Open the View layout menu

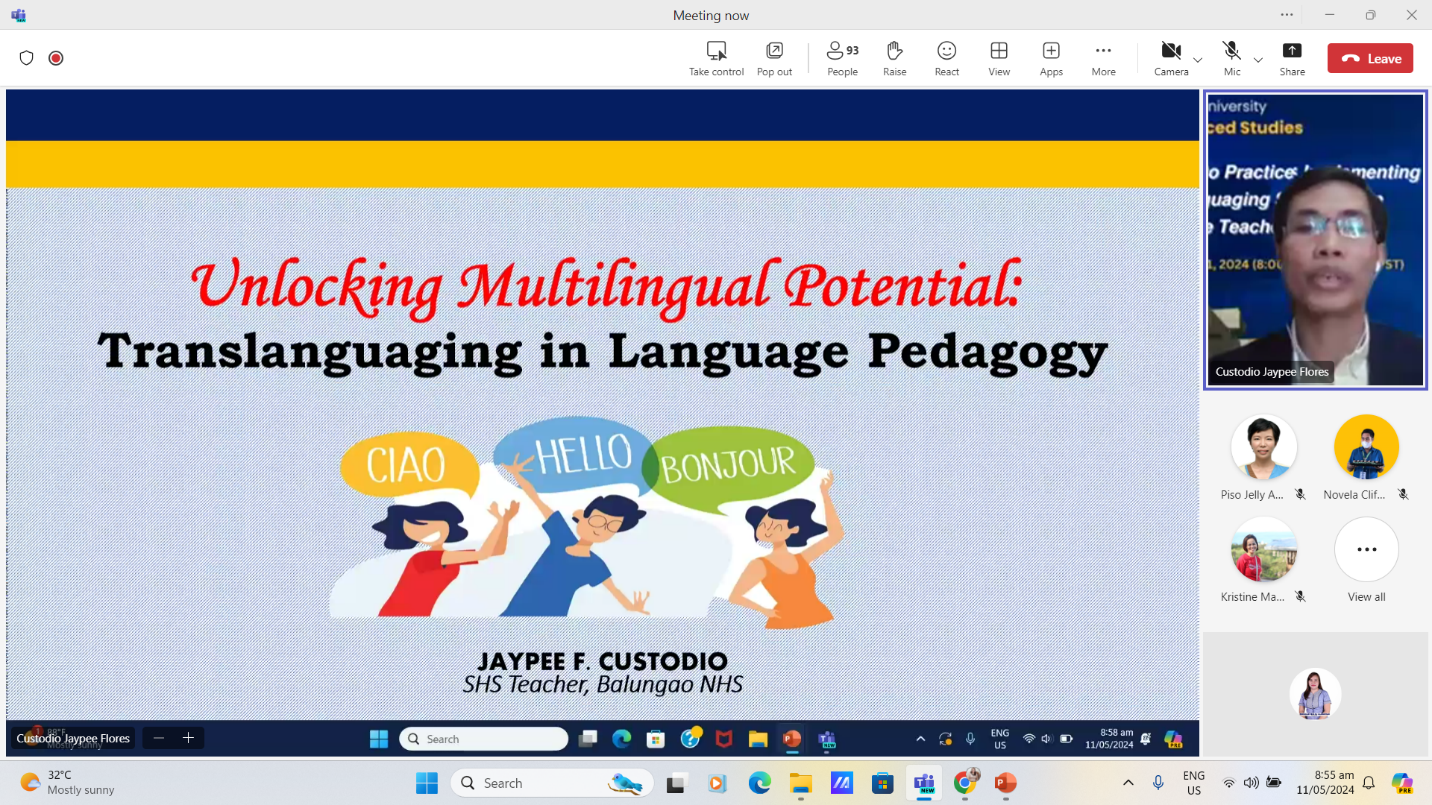[998, 51]
